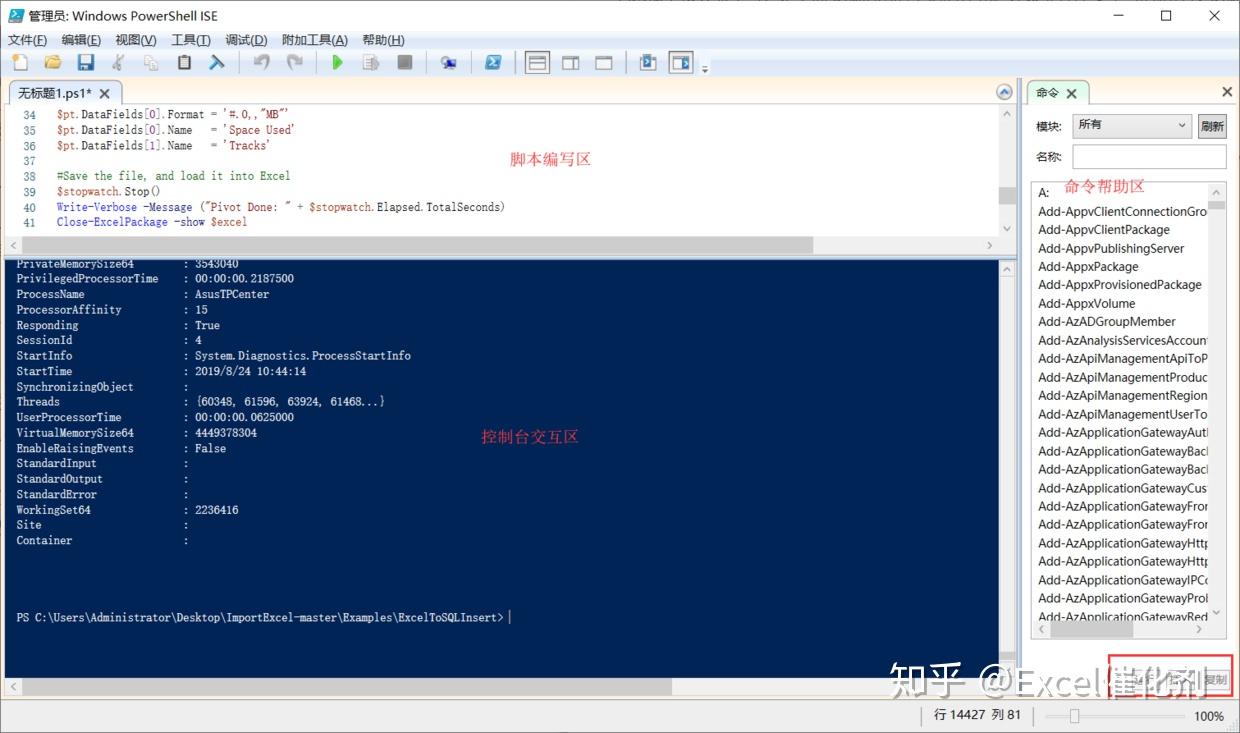The image size is (1240, 733).
Task: Toggle the Show Command Add-on icon
Action: (681, 62)
